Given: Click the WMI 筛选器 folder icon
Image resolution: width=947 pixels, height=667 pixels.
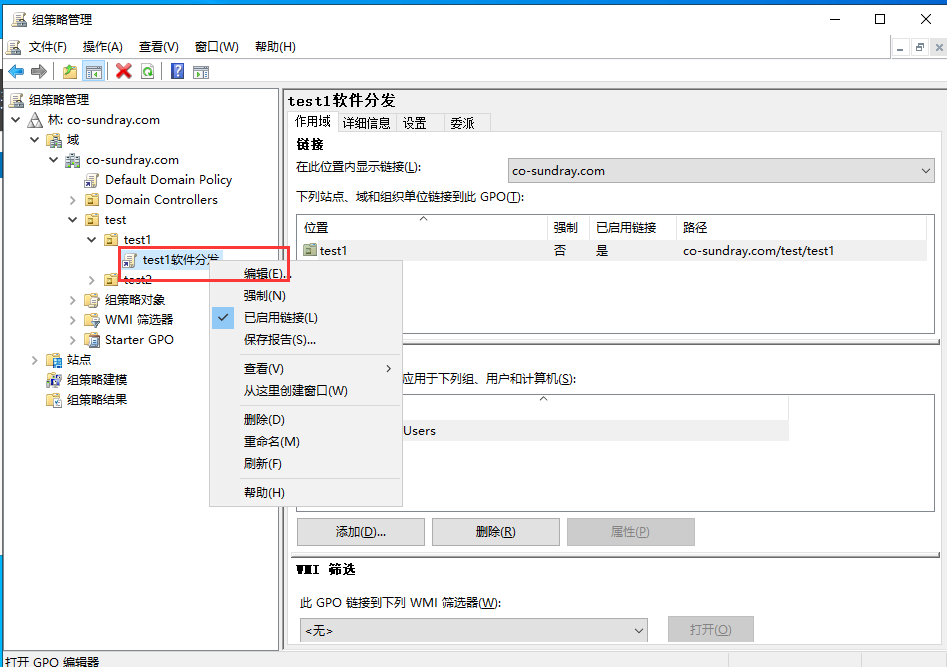Looking at the screenshot, I should (92, 320).
